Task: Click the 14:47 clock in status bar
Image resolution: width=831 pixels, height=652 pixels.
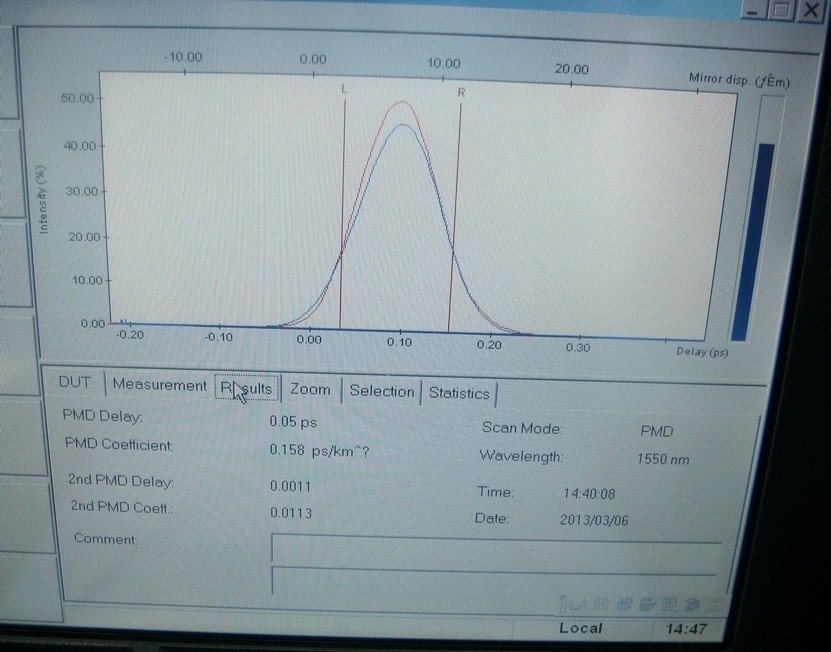Action: click(686, 630)
